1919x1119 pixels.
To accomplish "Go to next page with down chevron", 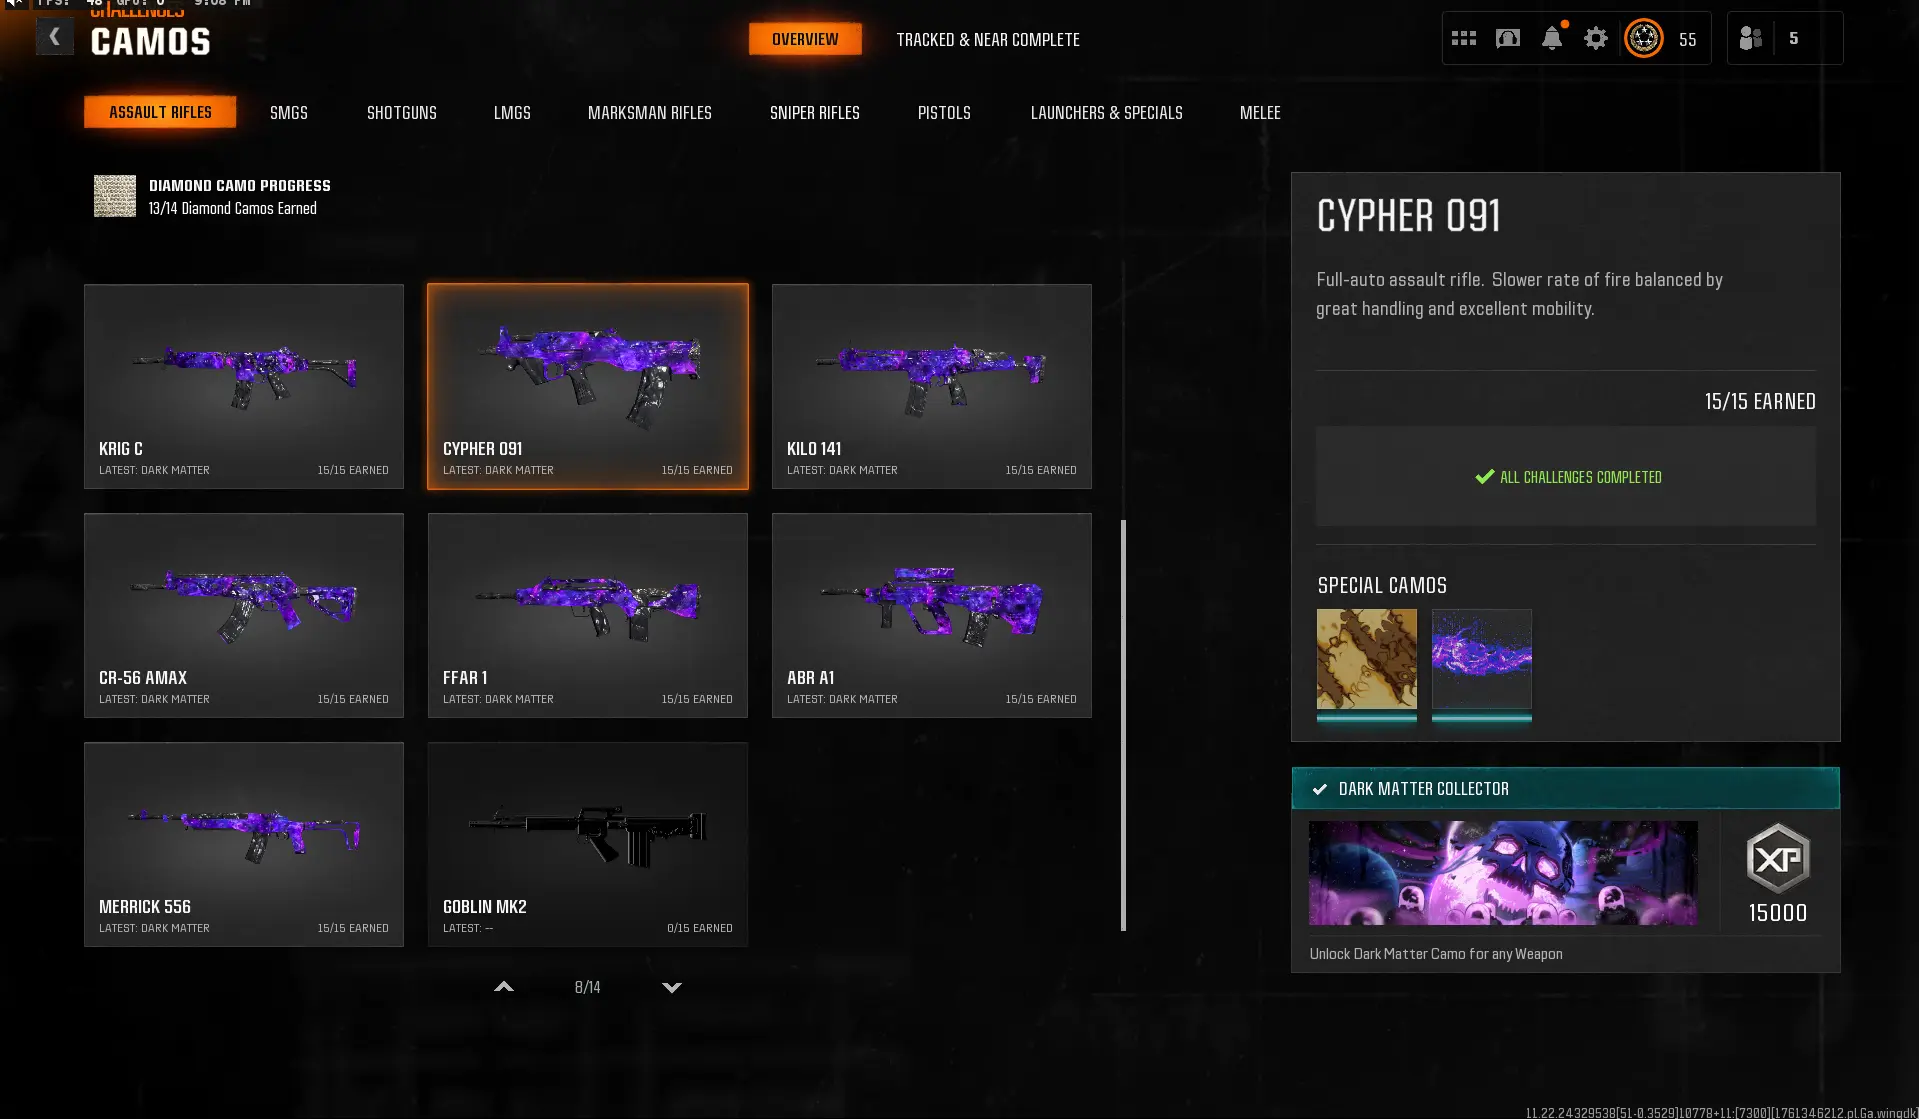I will pos(672,987).
